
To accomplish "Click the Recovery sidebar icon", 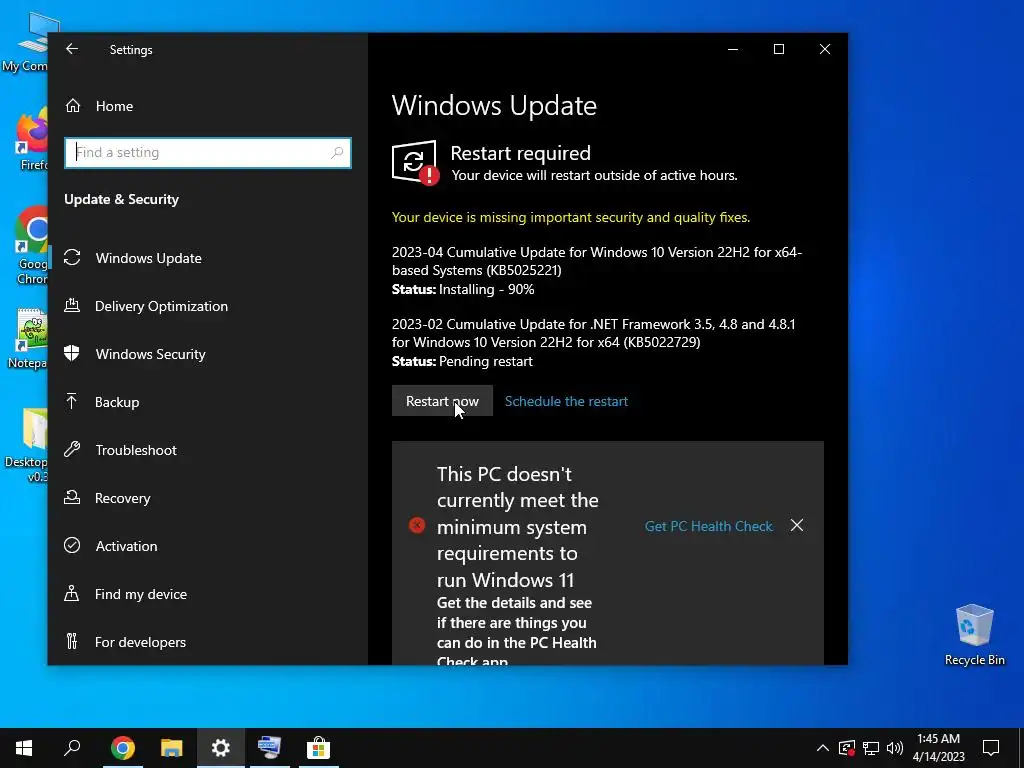I will (x=72, y=497).
